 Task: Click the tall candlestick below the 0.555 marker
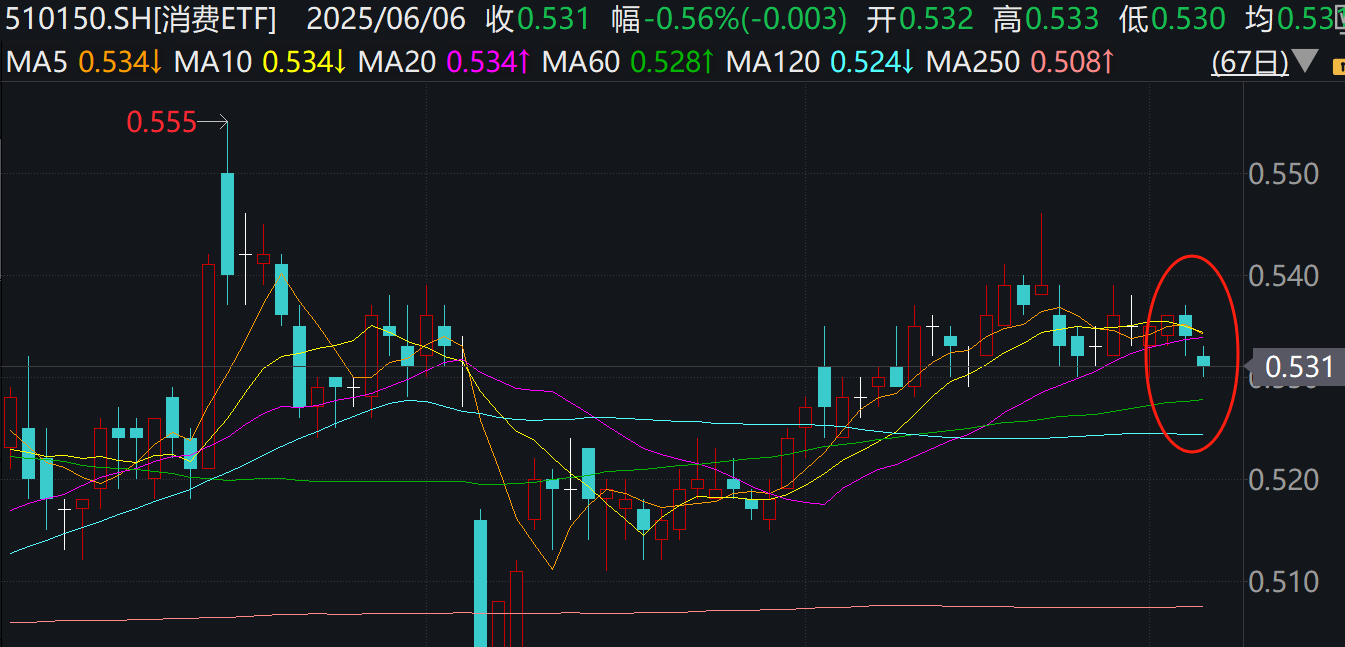coord(227,223)
